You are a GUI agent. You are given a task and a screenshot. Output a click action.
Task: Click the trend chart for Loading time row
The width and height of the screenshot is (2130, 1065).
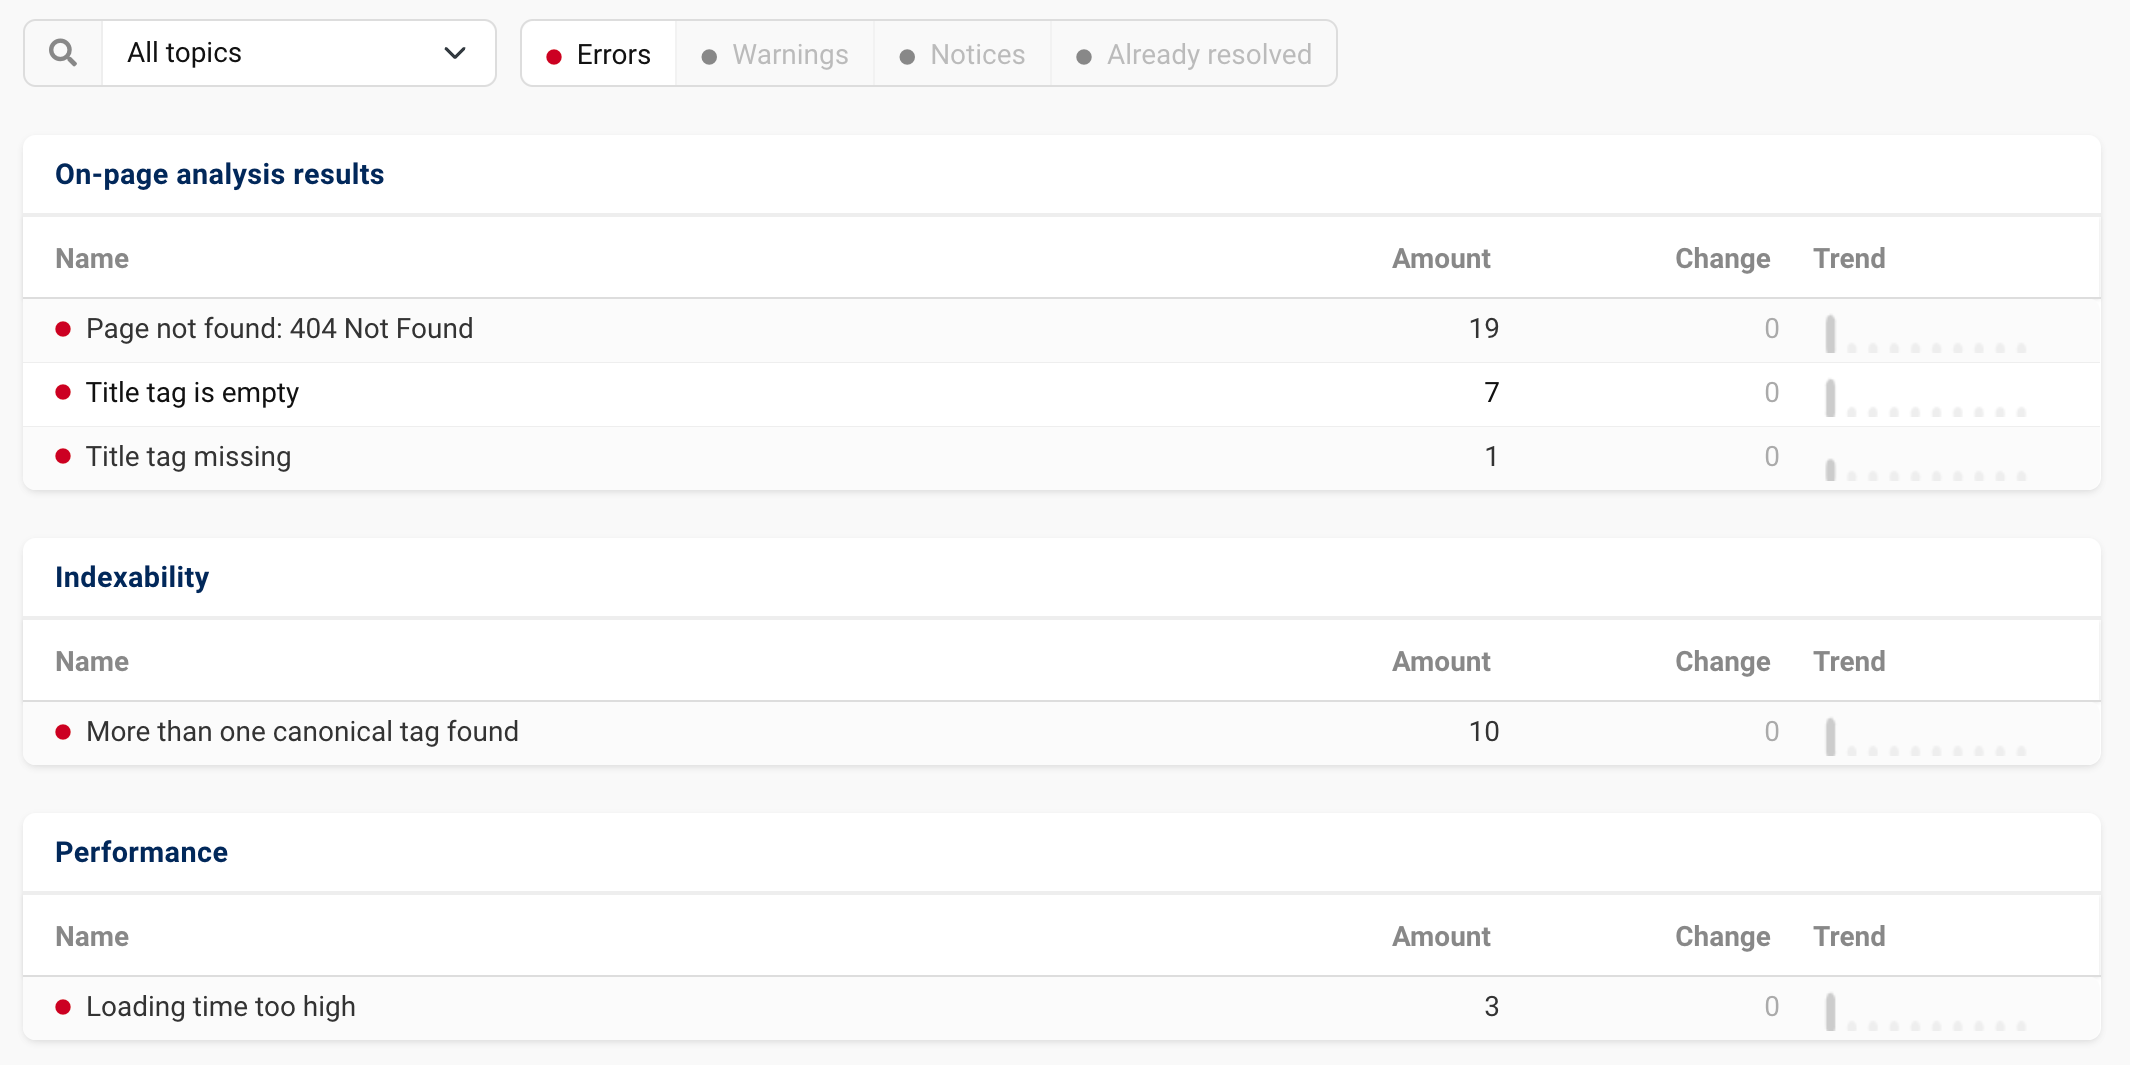coord(1925,1012)
